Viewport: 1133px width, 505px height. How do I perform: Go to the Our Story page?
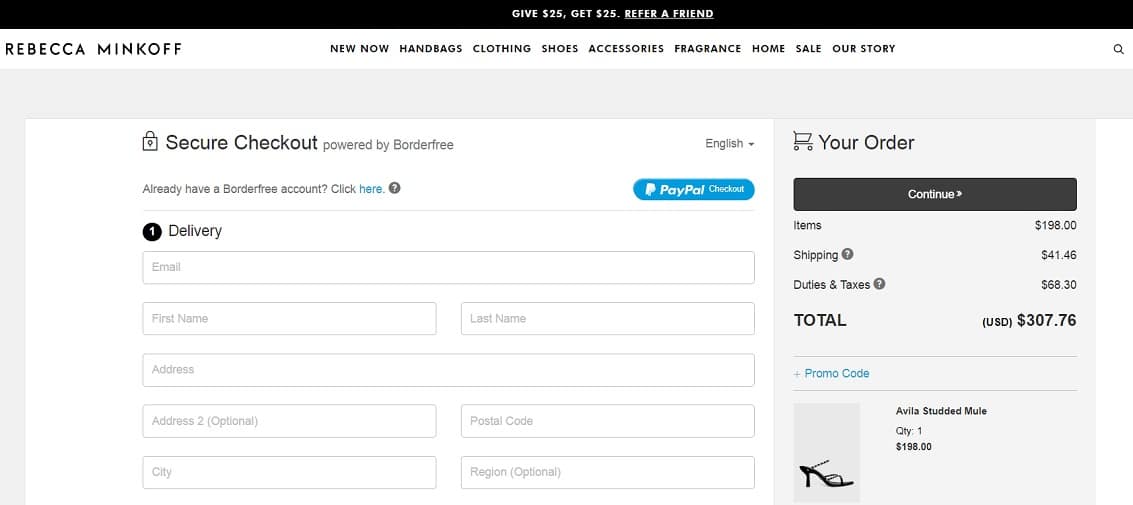[x=863, y=48]
